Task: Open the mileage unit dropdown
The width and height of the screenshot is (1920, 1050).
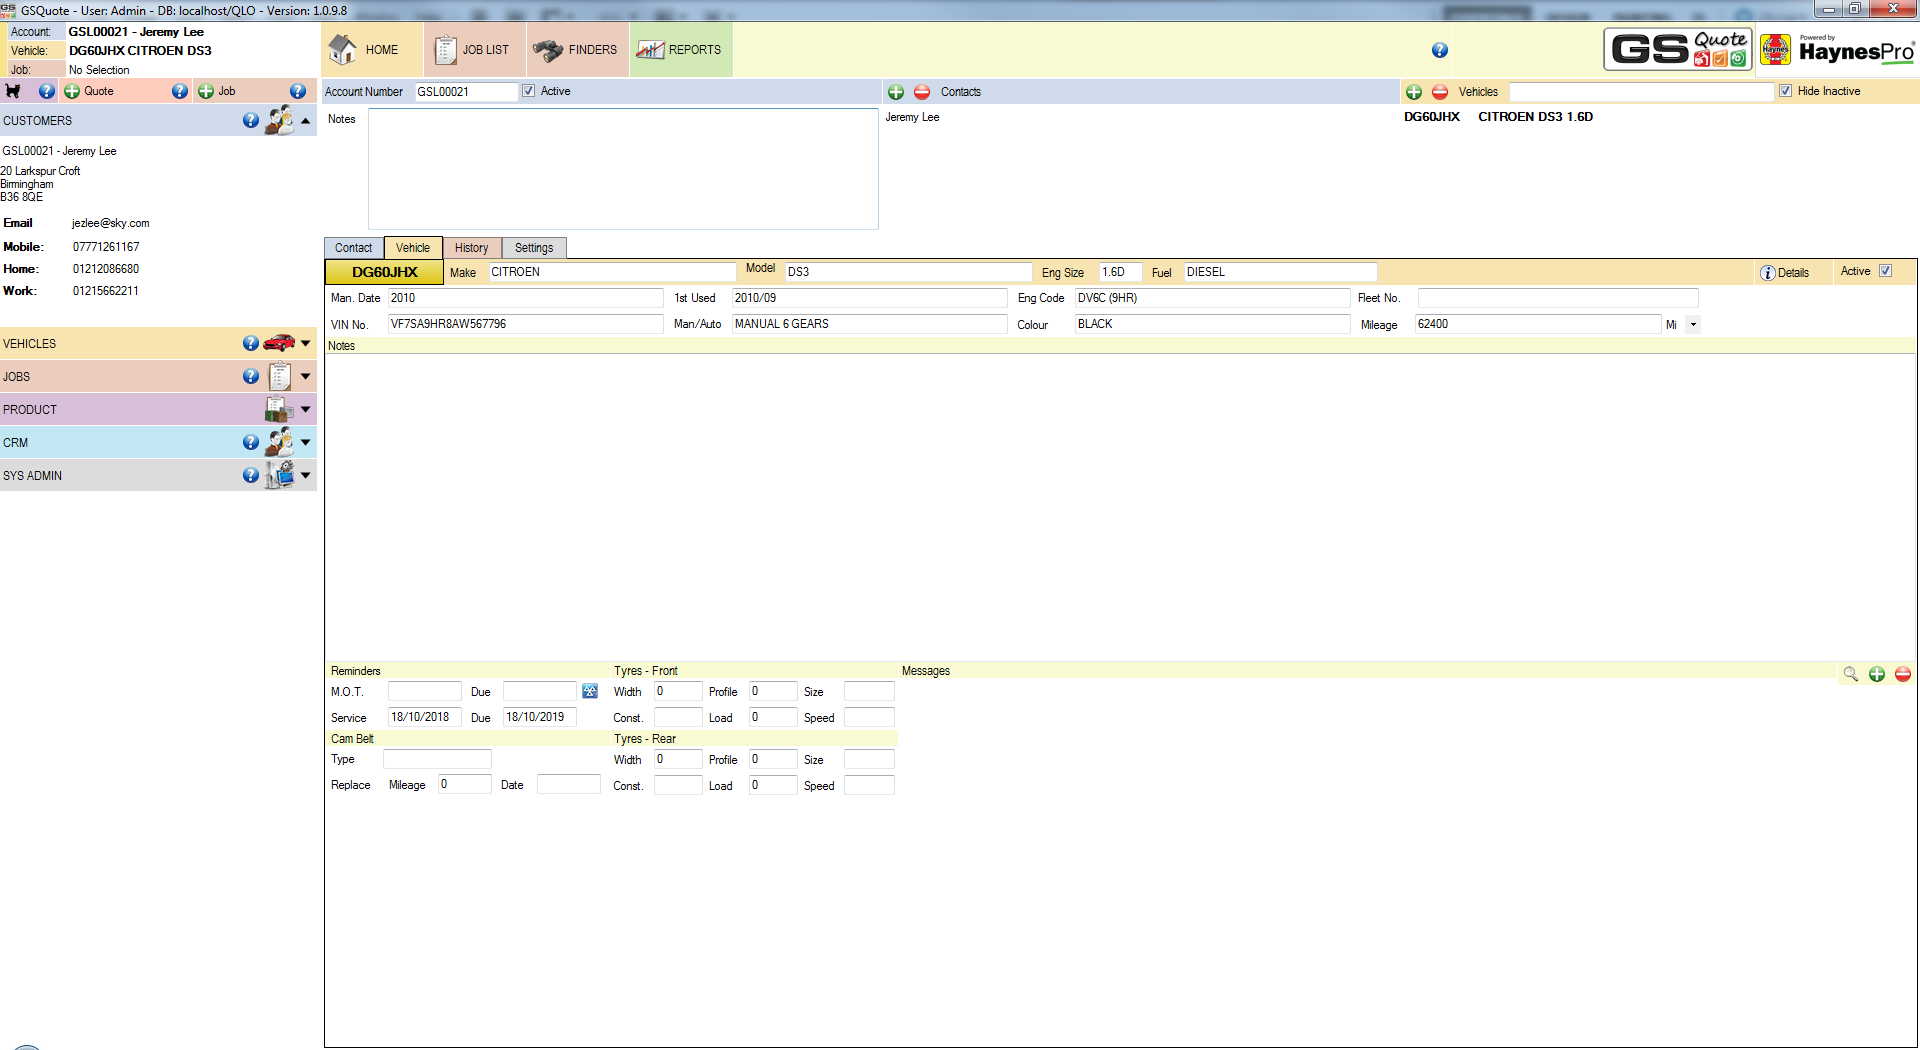Action: point(1693,324)
